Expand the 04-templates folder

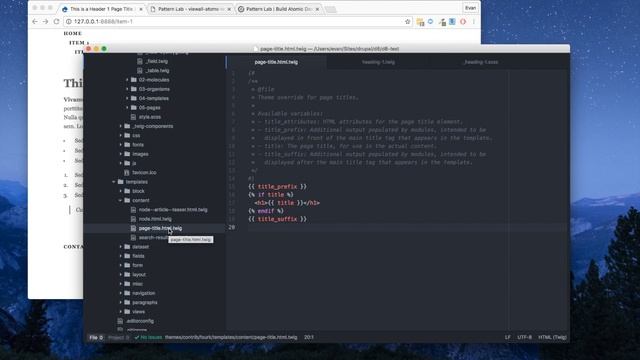[153, 98]
